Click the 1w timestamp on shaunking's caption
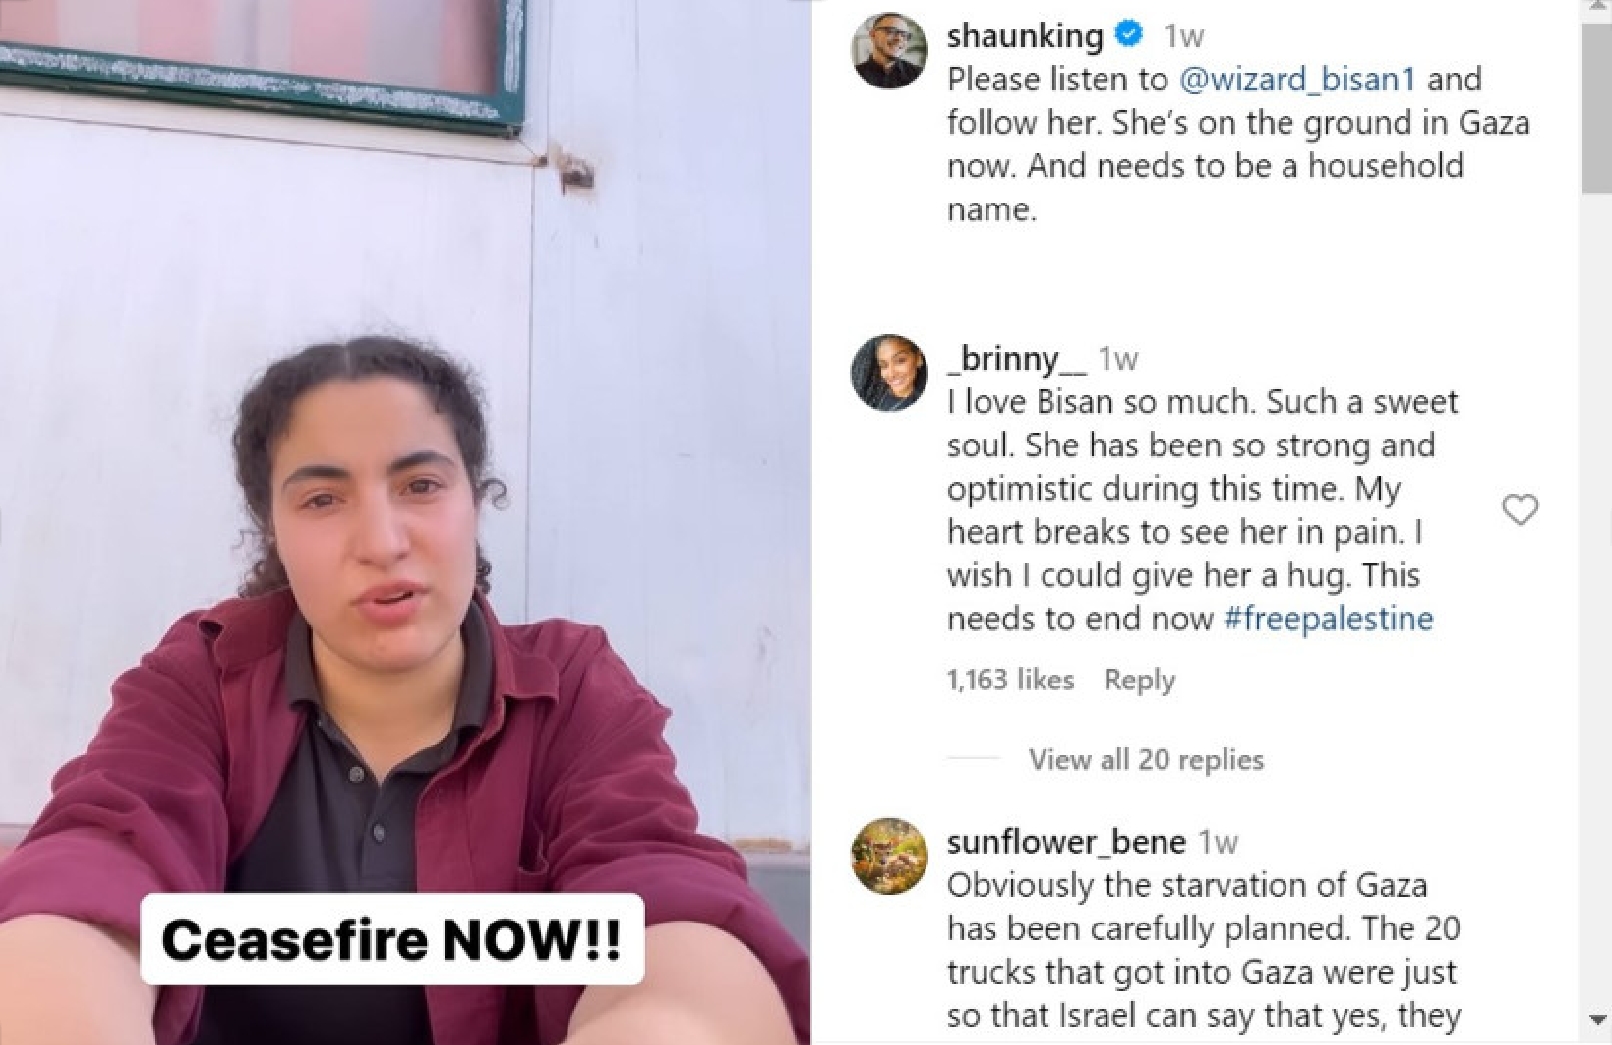This screenshot has width=1612, height=1045. pyautogui.click(x=1184, y=36)
